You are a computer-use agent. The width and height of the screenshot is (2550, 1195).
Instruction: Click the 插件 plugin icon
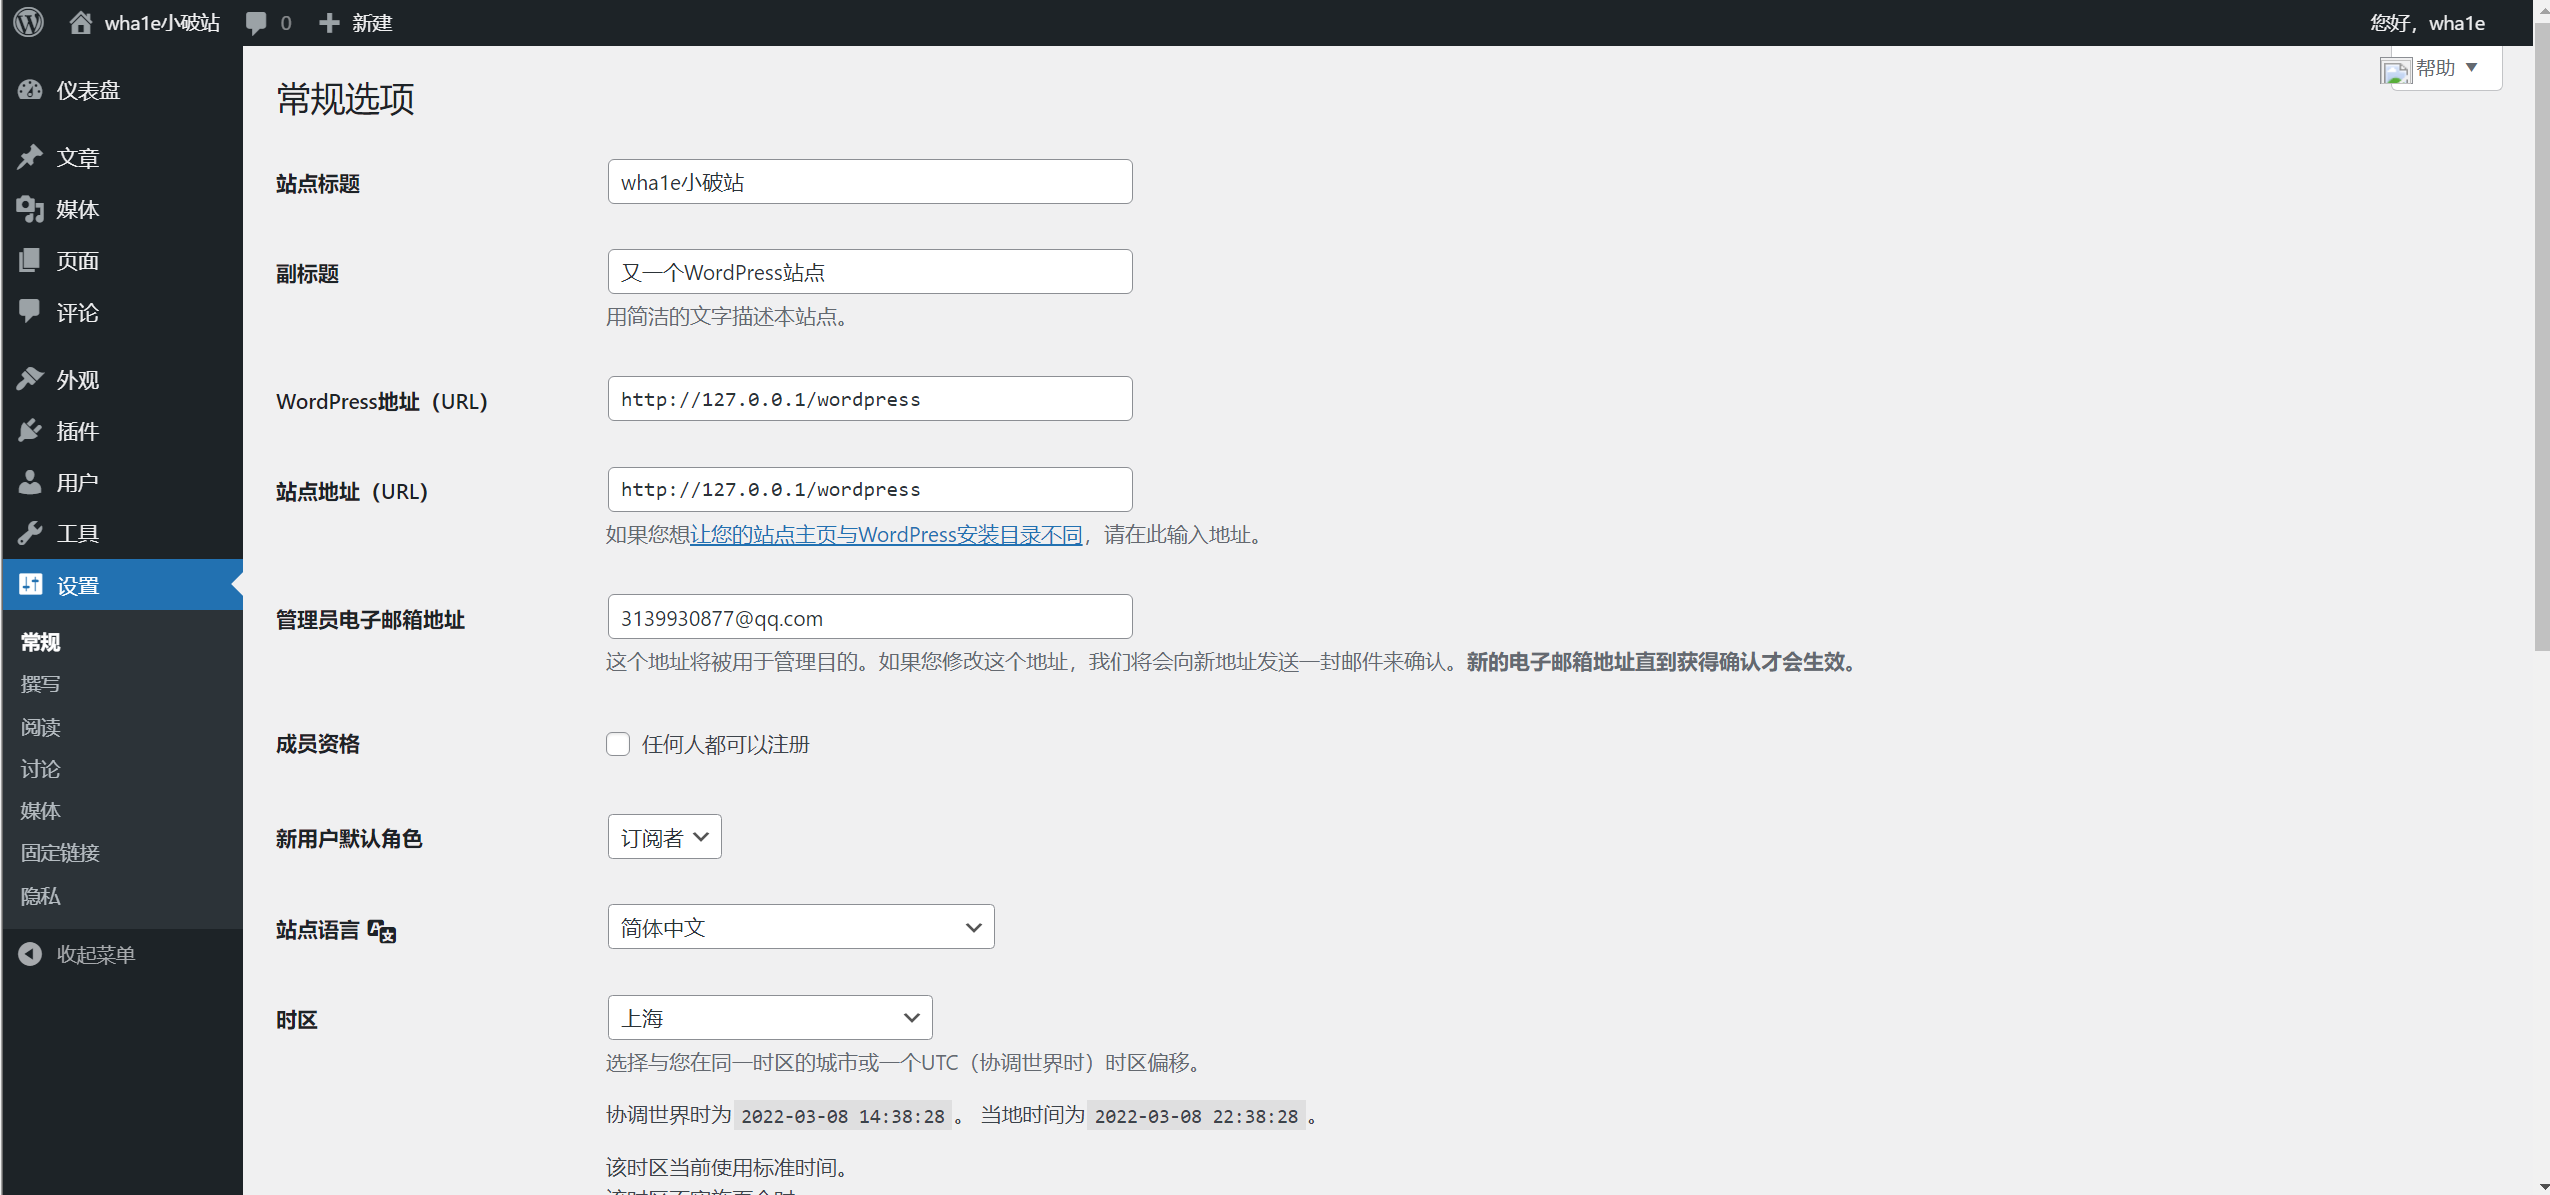(30, 431)
